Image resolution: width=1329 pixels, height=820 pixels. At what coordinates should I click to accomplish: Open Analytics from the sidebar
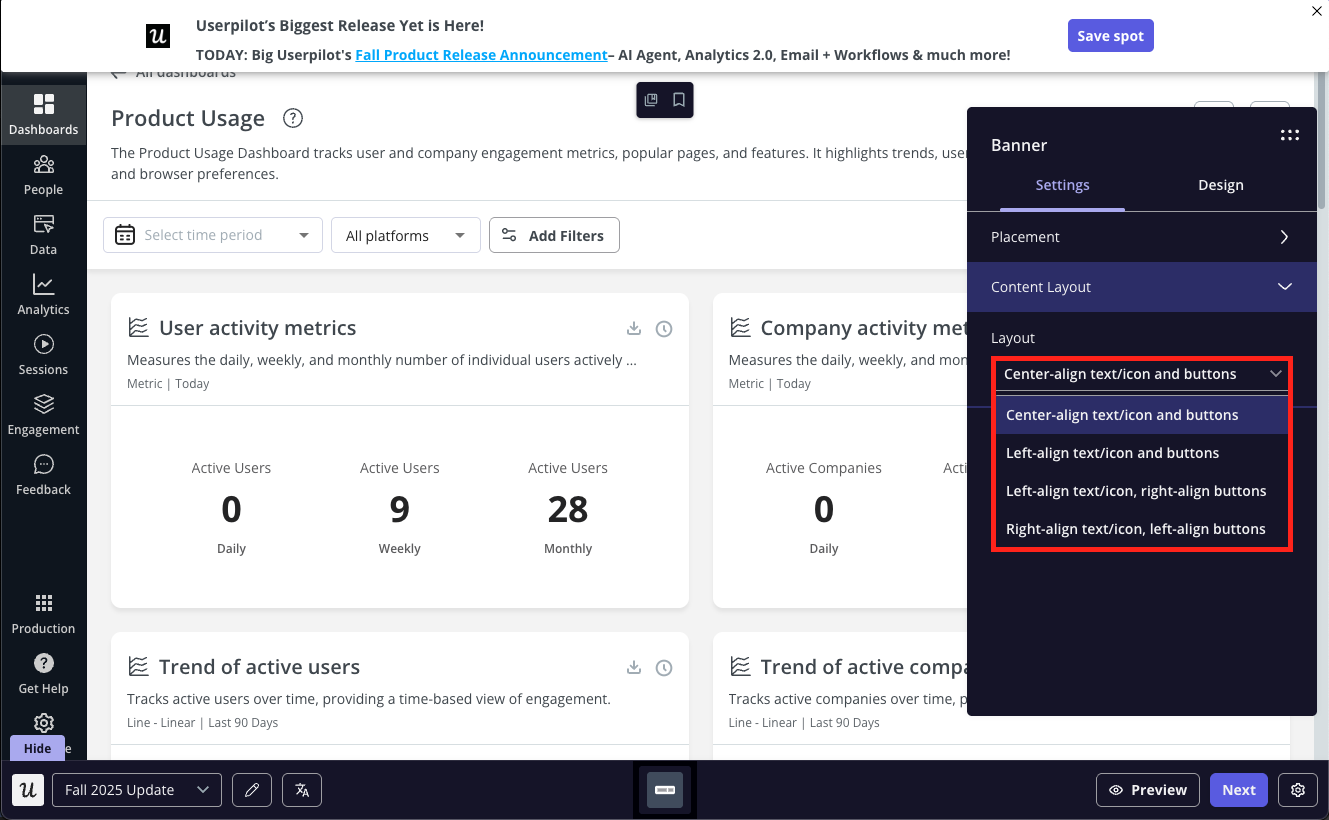(43, 295)
